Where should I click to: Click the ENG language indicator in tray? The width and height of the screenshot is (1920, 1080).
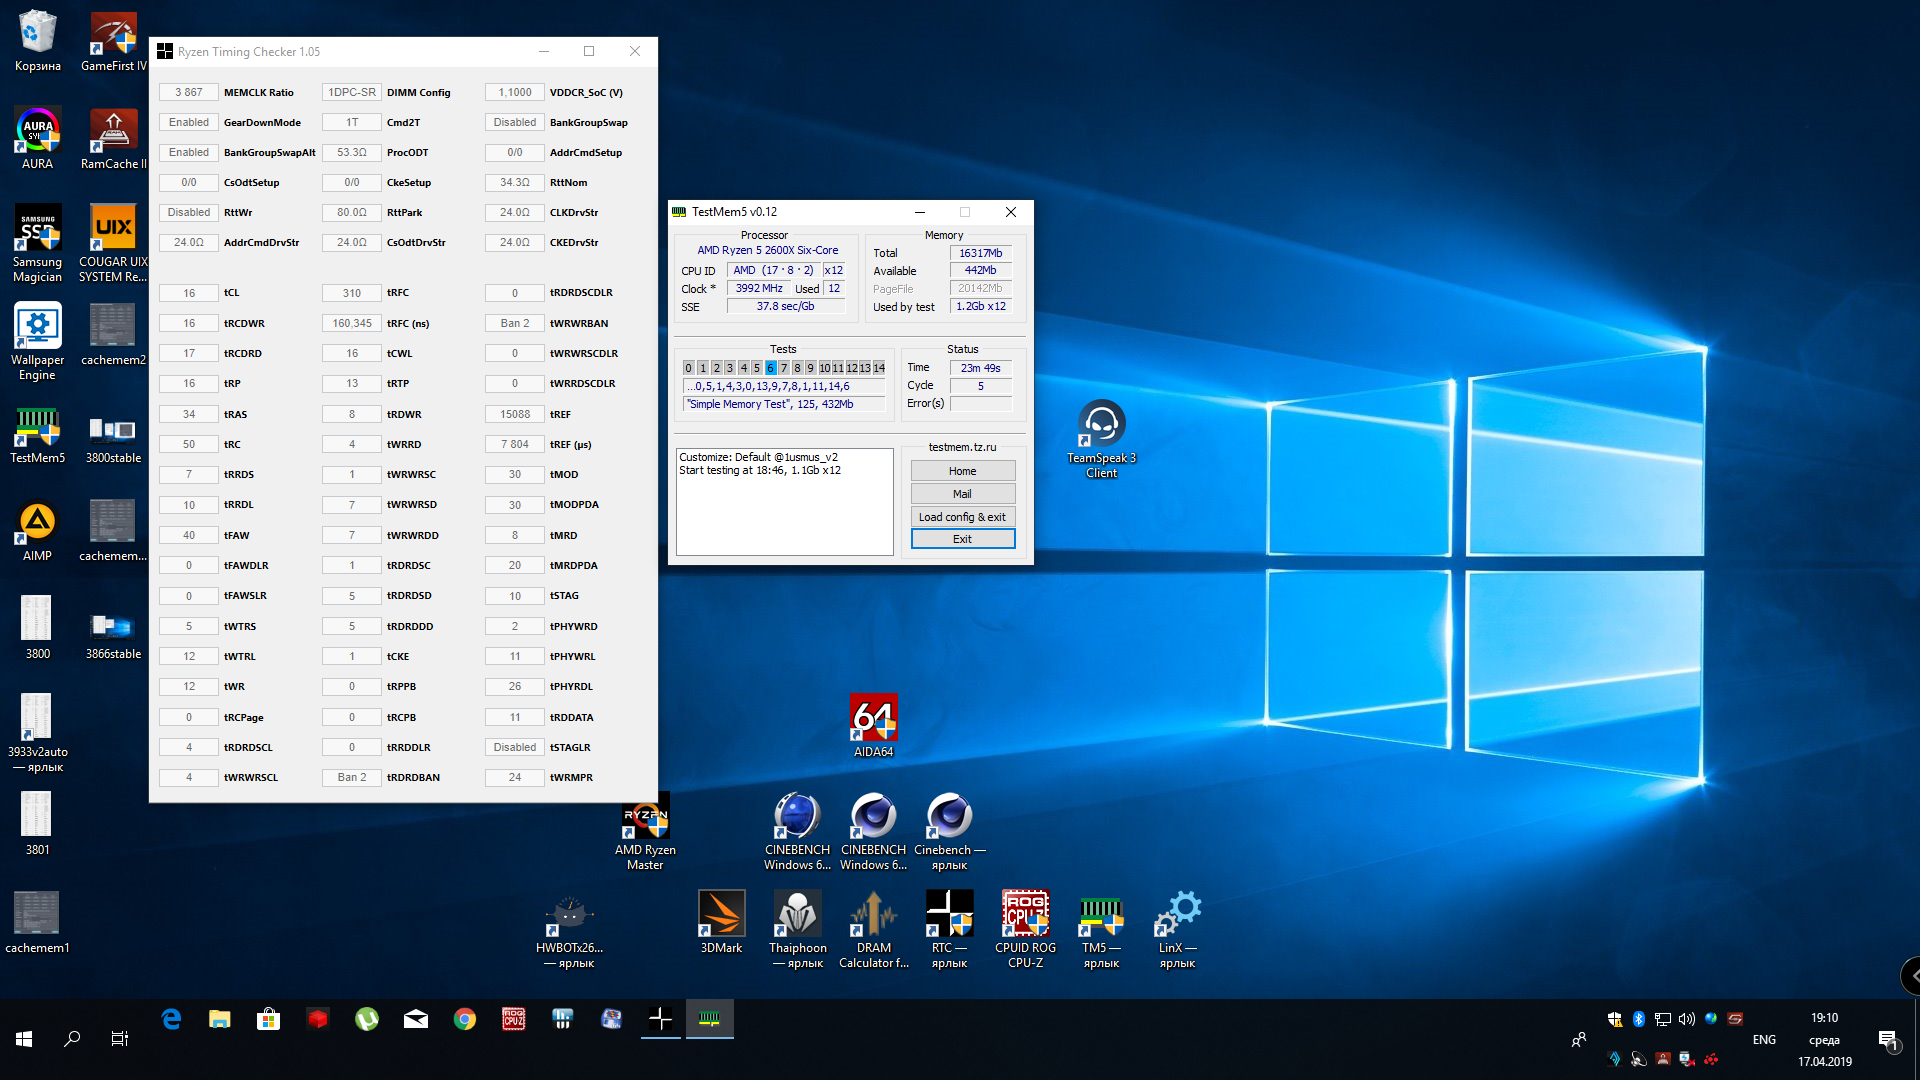1764,1040
